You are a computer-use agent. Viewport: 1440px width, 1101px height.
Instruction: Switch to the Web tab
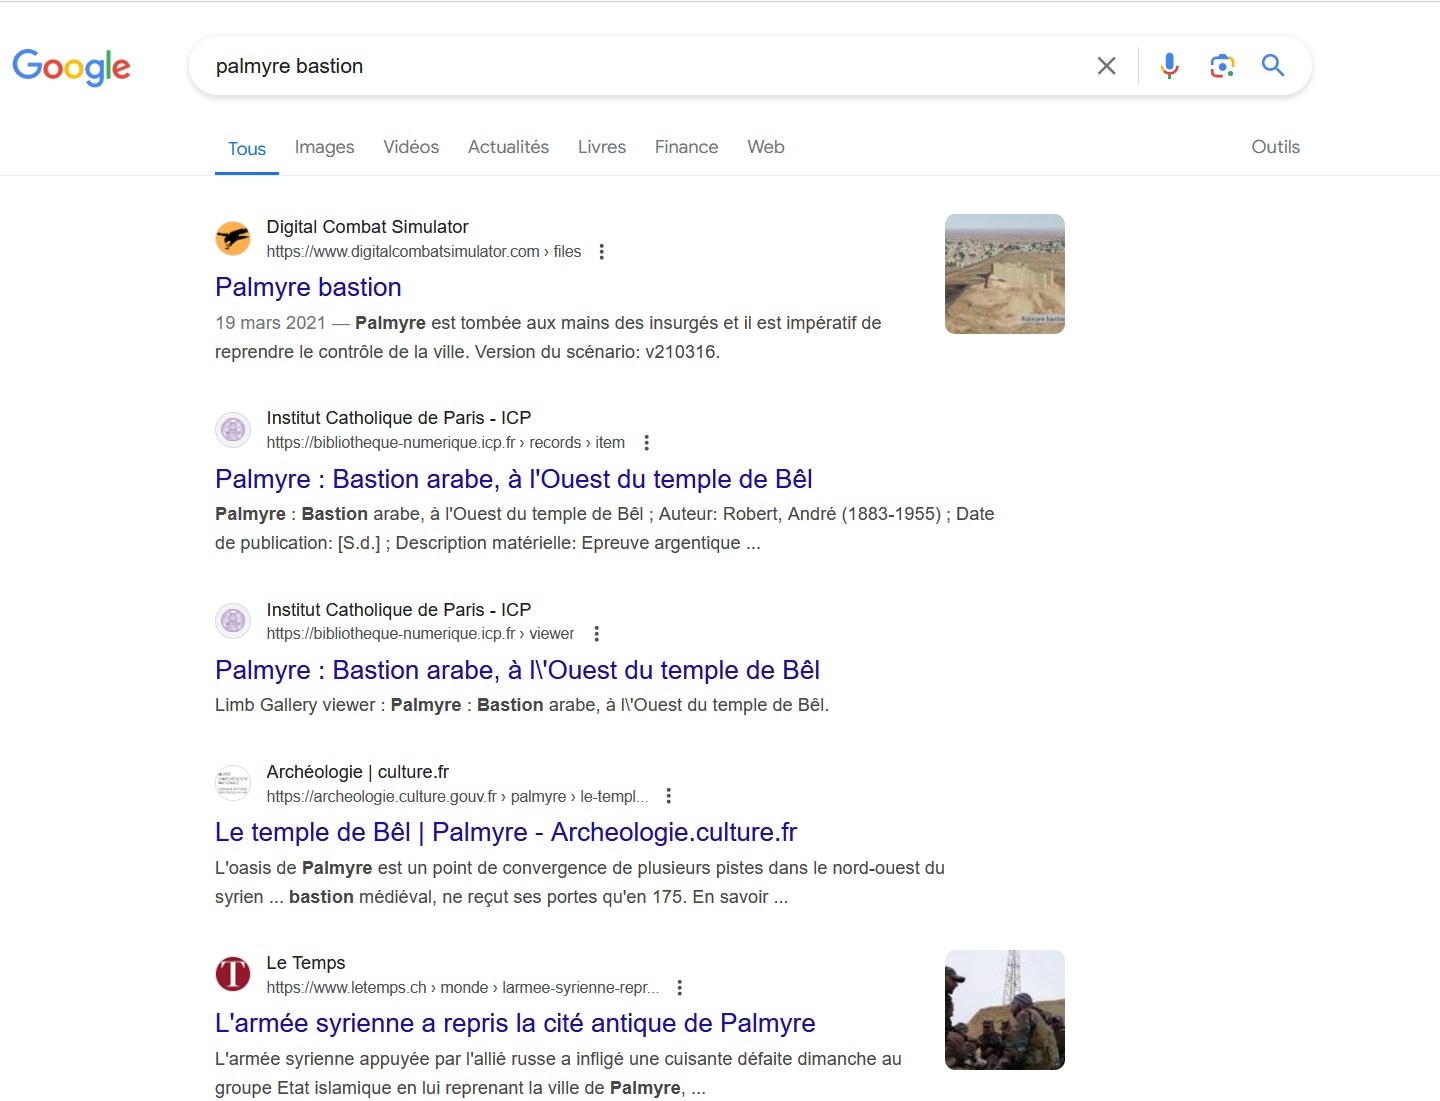click(x=766, y=147)
